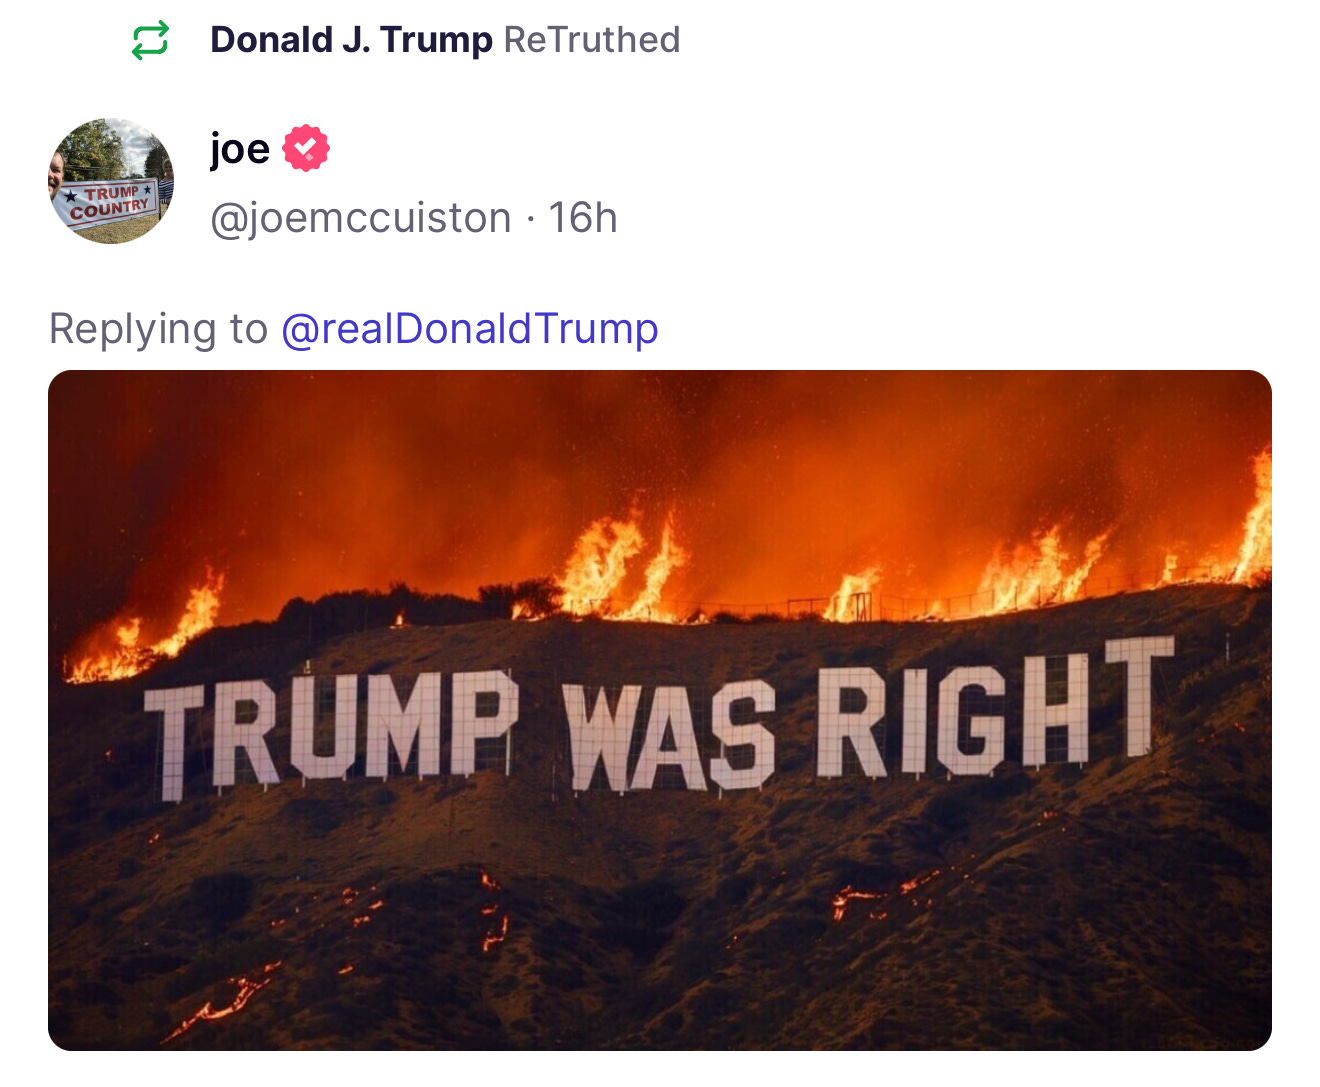Screen dimensions: 1320x1087
Task: Click the green ReTruth arrows icon
Action: [150, 41]
